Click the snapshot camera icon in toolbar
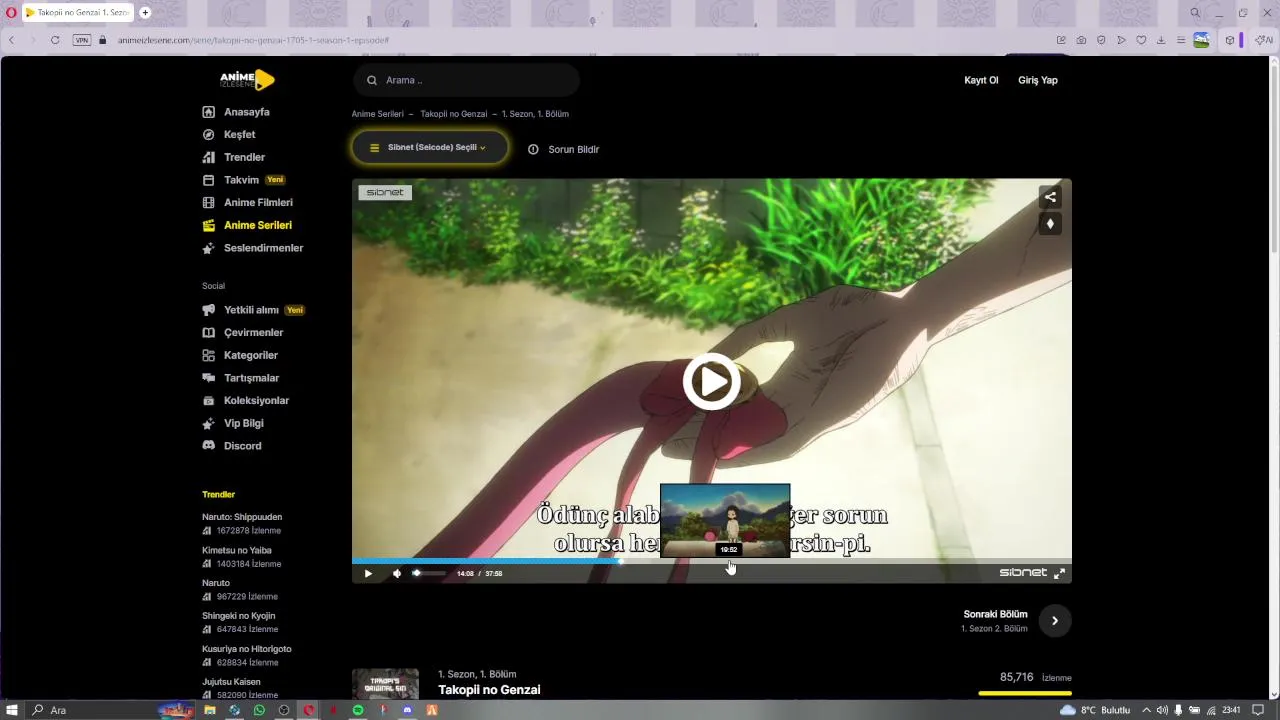The image size is (1280, 720). 1081,40
